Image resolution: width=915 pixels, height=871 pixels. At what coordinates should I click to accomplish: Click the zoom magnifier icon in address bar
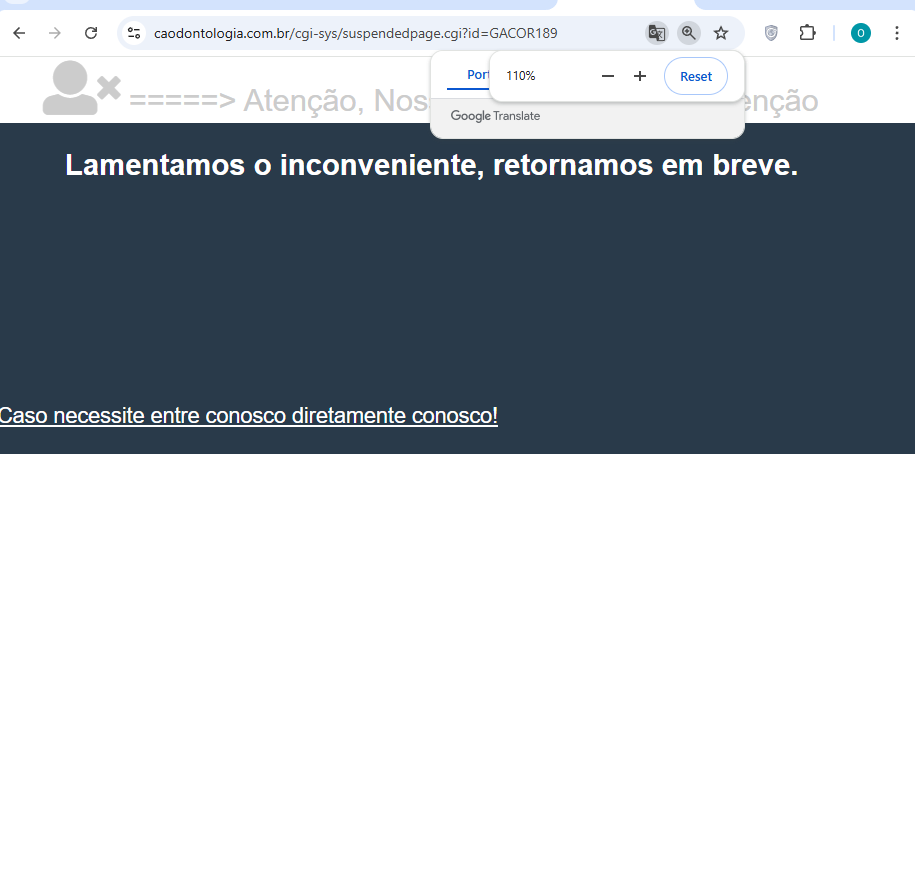[x=689, y=33]
